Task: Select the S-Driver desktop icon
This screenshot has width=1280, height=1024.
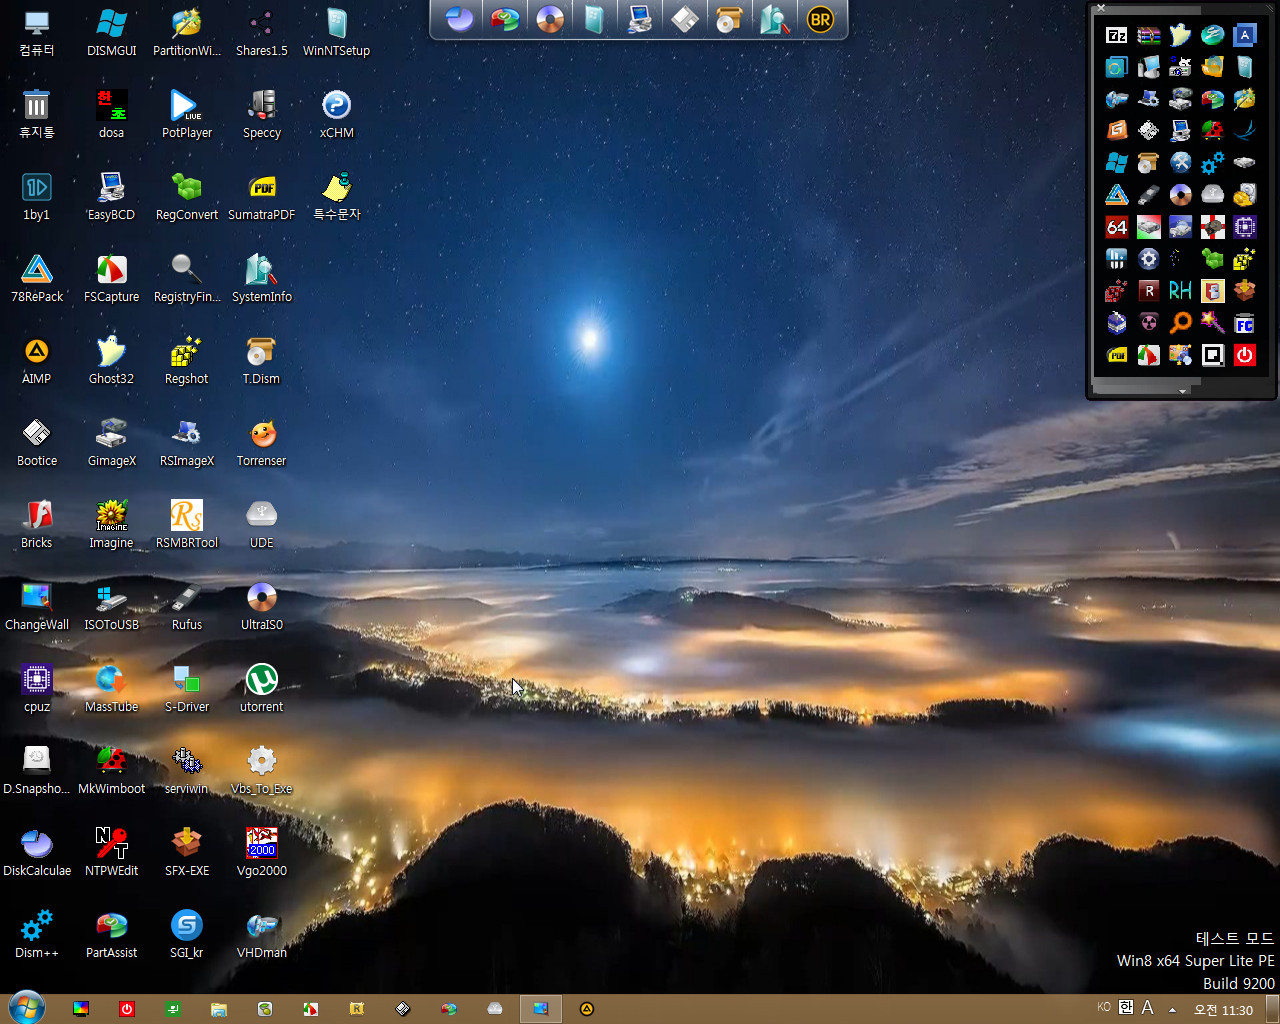Action: click(187, 689)
